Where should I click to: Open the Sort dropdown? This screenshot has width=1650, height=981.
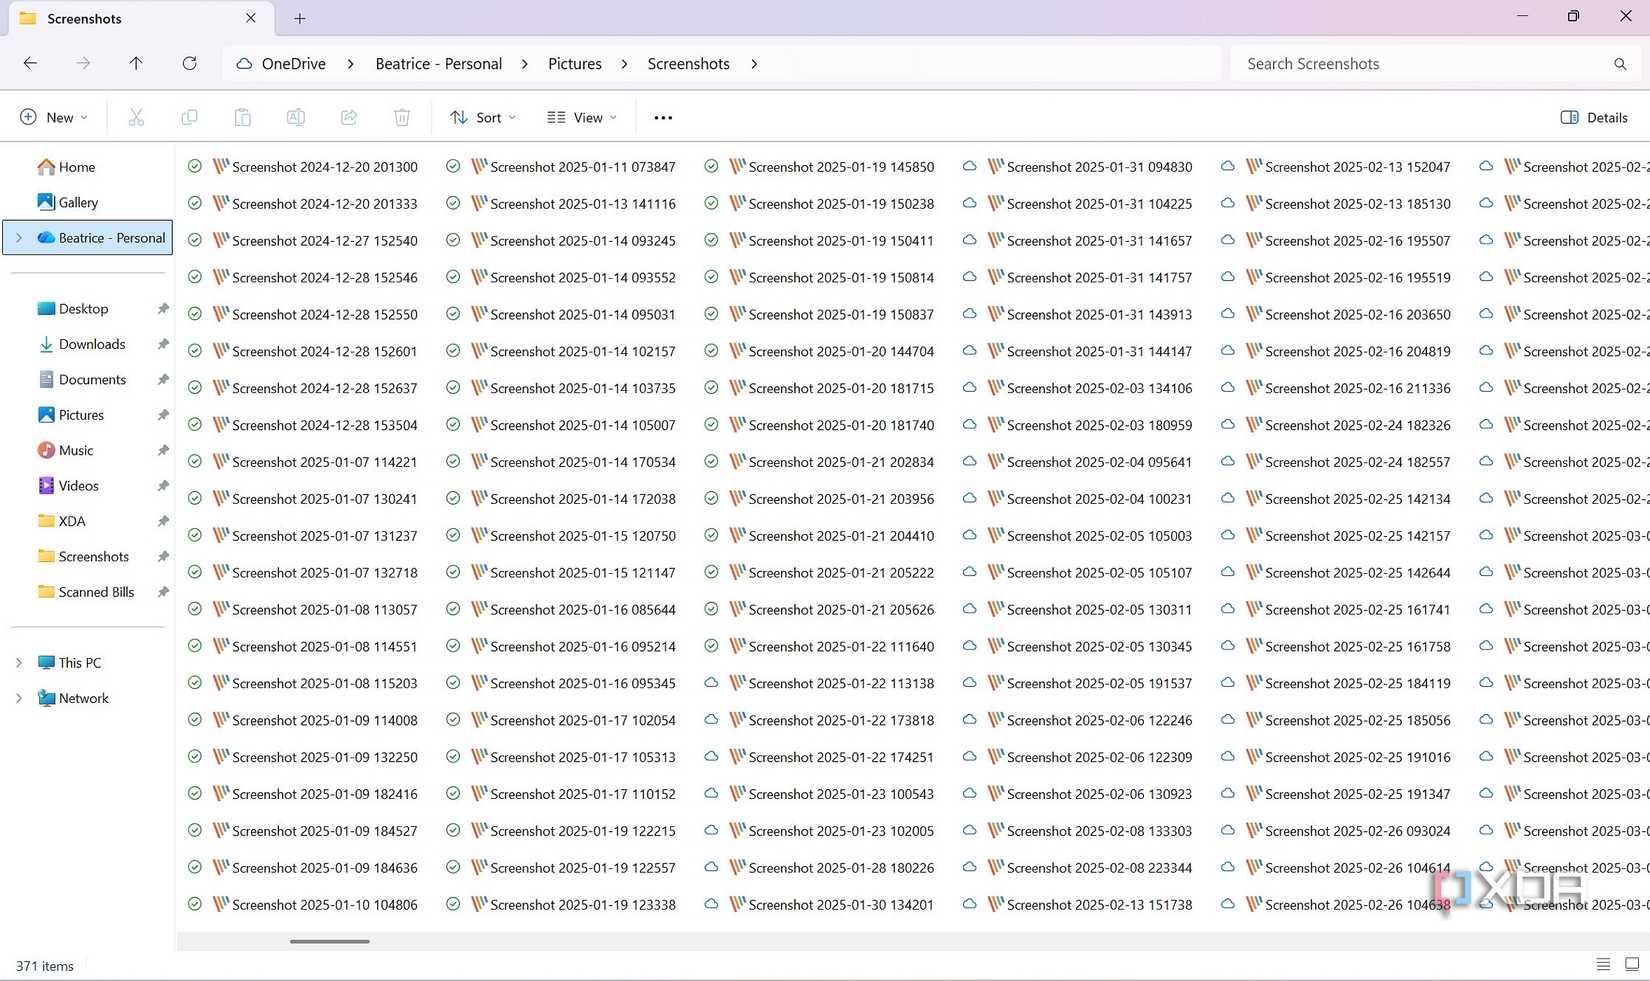pyautogui.click(x=483, y=117)
